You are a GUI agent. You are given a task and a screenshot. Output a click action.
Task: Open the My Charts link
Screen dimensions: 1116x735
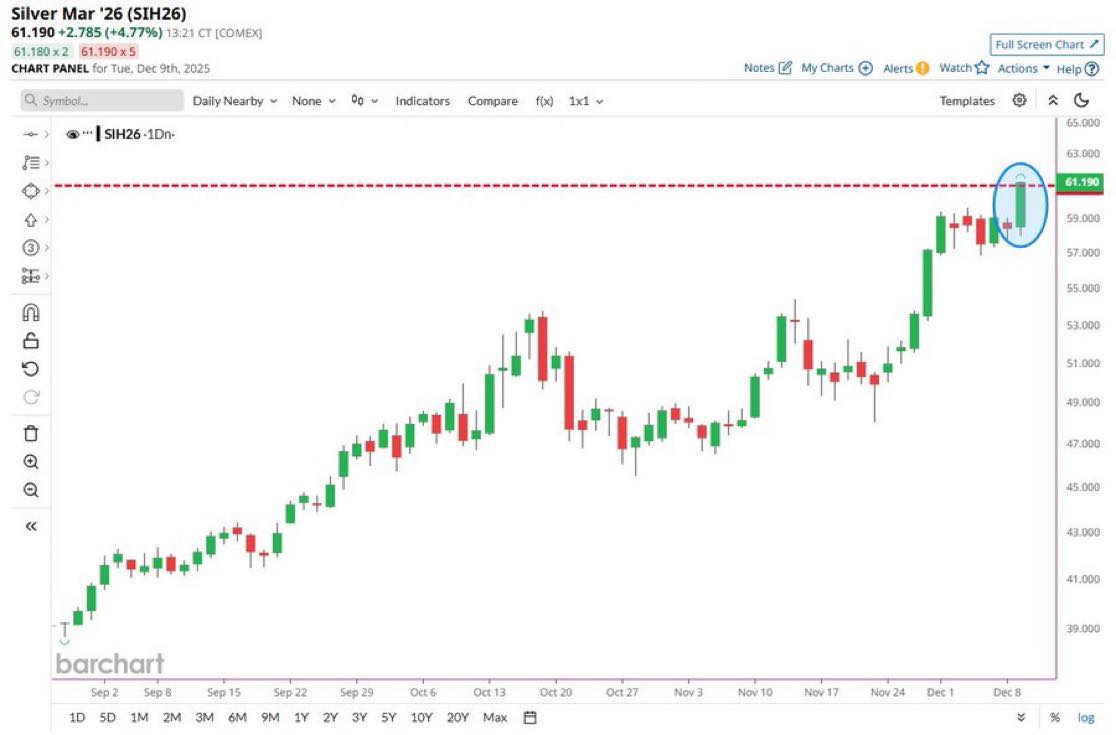click(837, 68)
